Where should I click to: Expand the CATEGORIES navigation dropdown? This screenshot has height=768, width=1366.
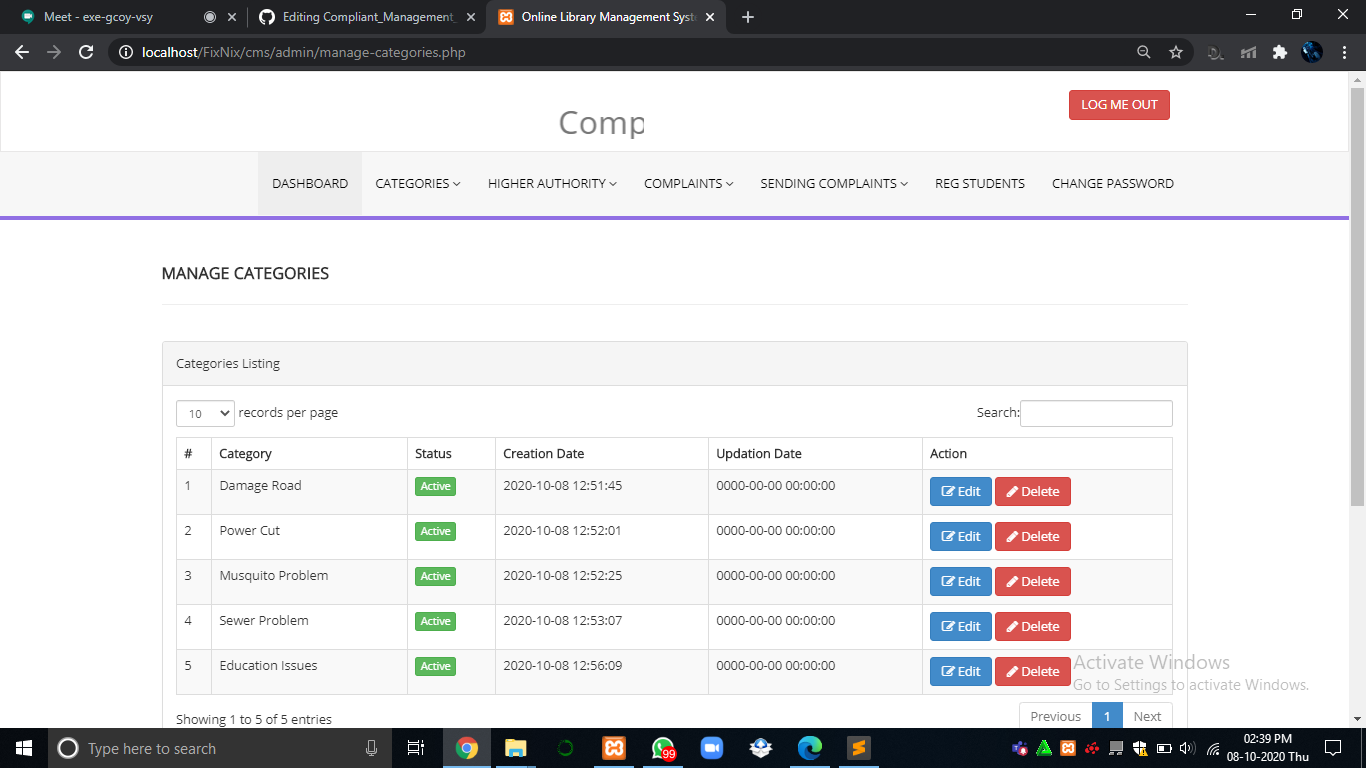point(417,183)
